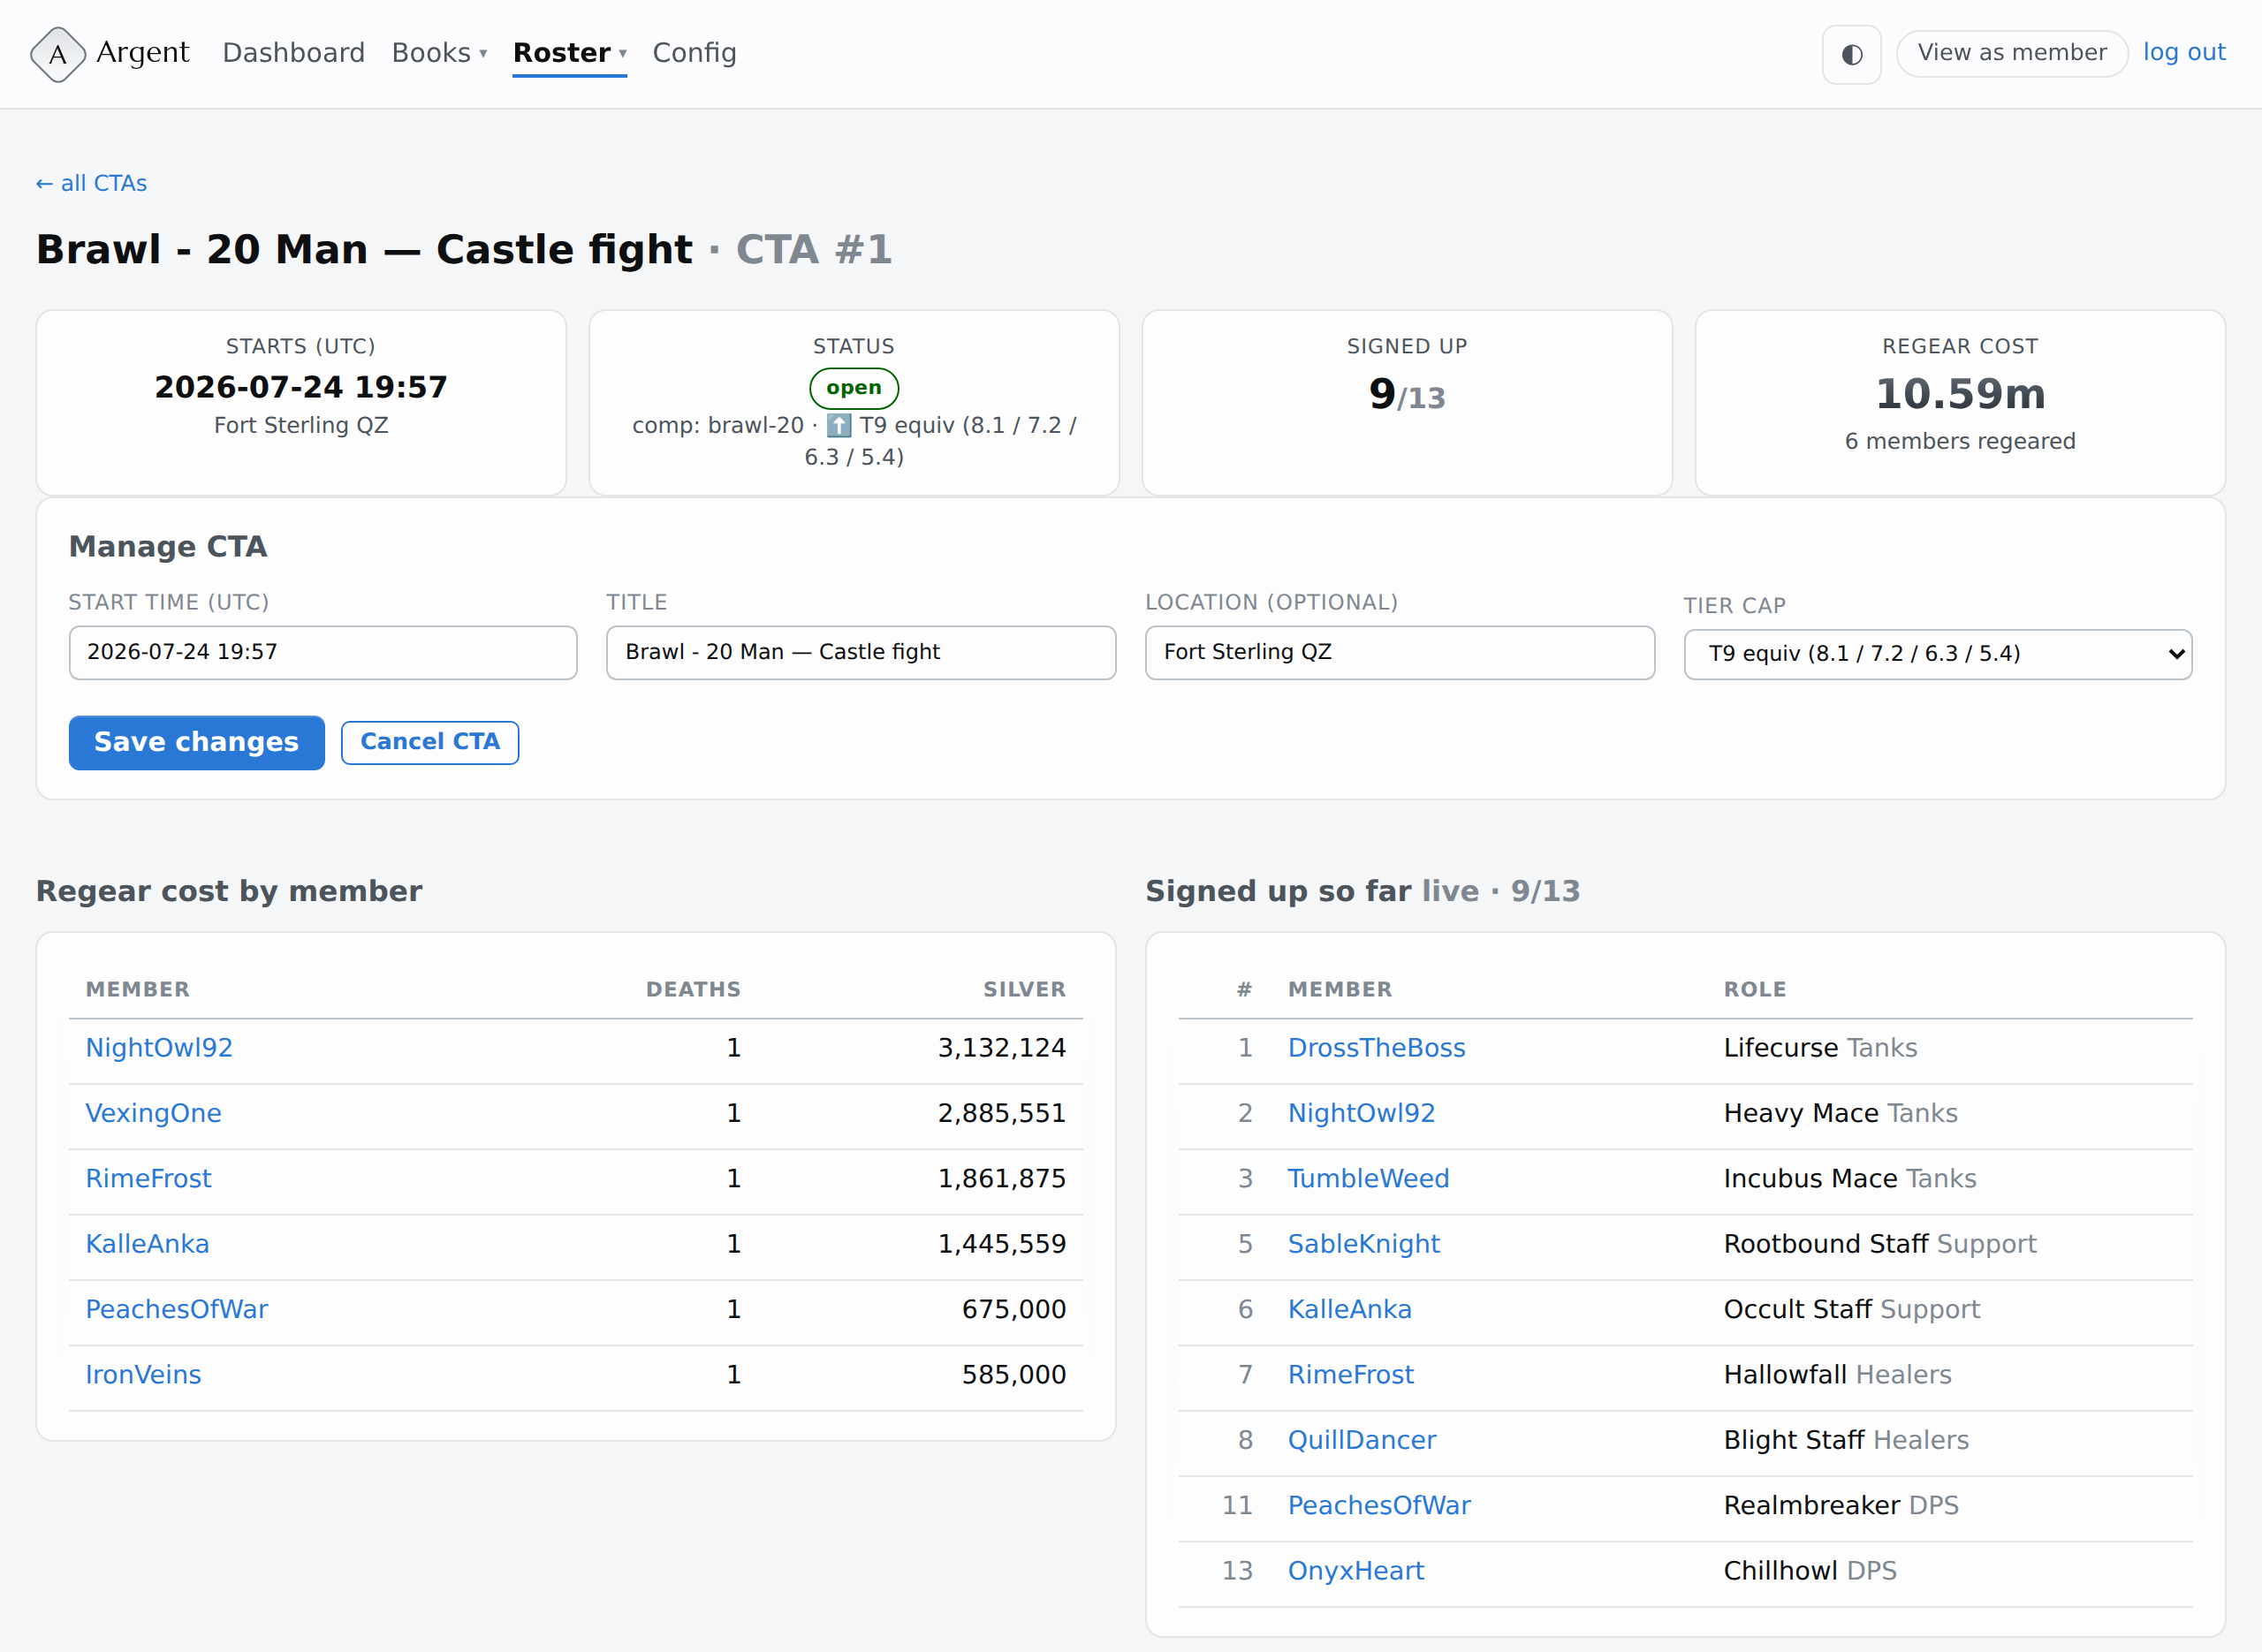Open PeachesOfWar in signed up list
Screen dimensions: 2262x1652
point(1378,1505)
